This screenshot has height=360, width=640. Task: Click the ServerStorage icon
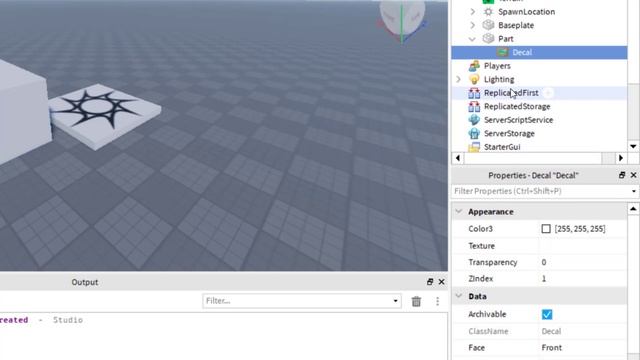pyautogui.click(x=474, y=133)
